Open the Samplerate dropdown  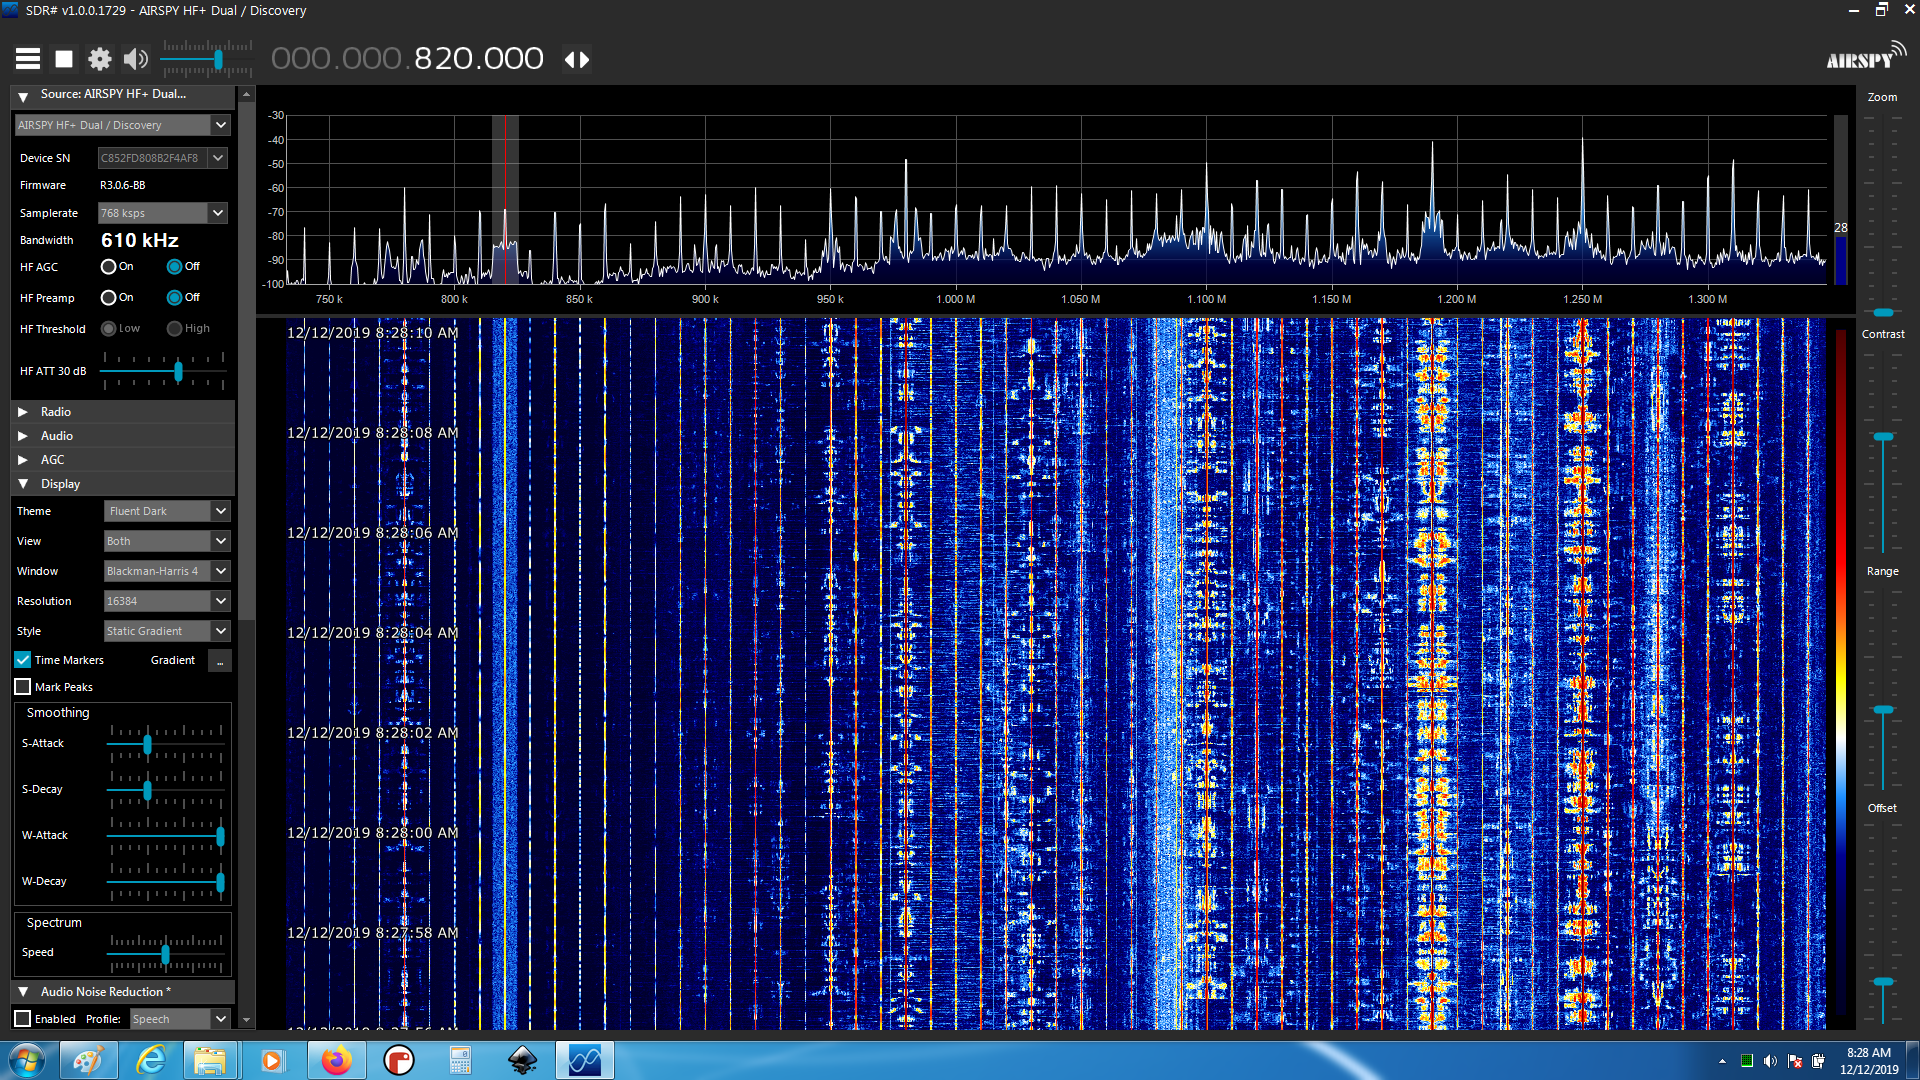(218, 213)
